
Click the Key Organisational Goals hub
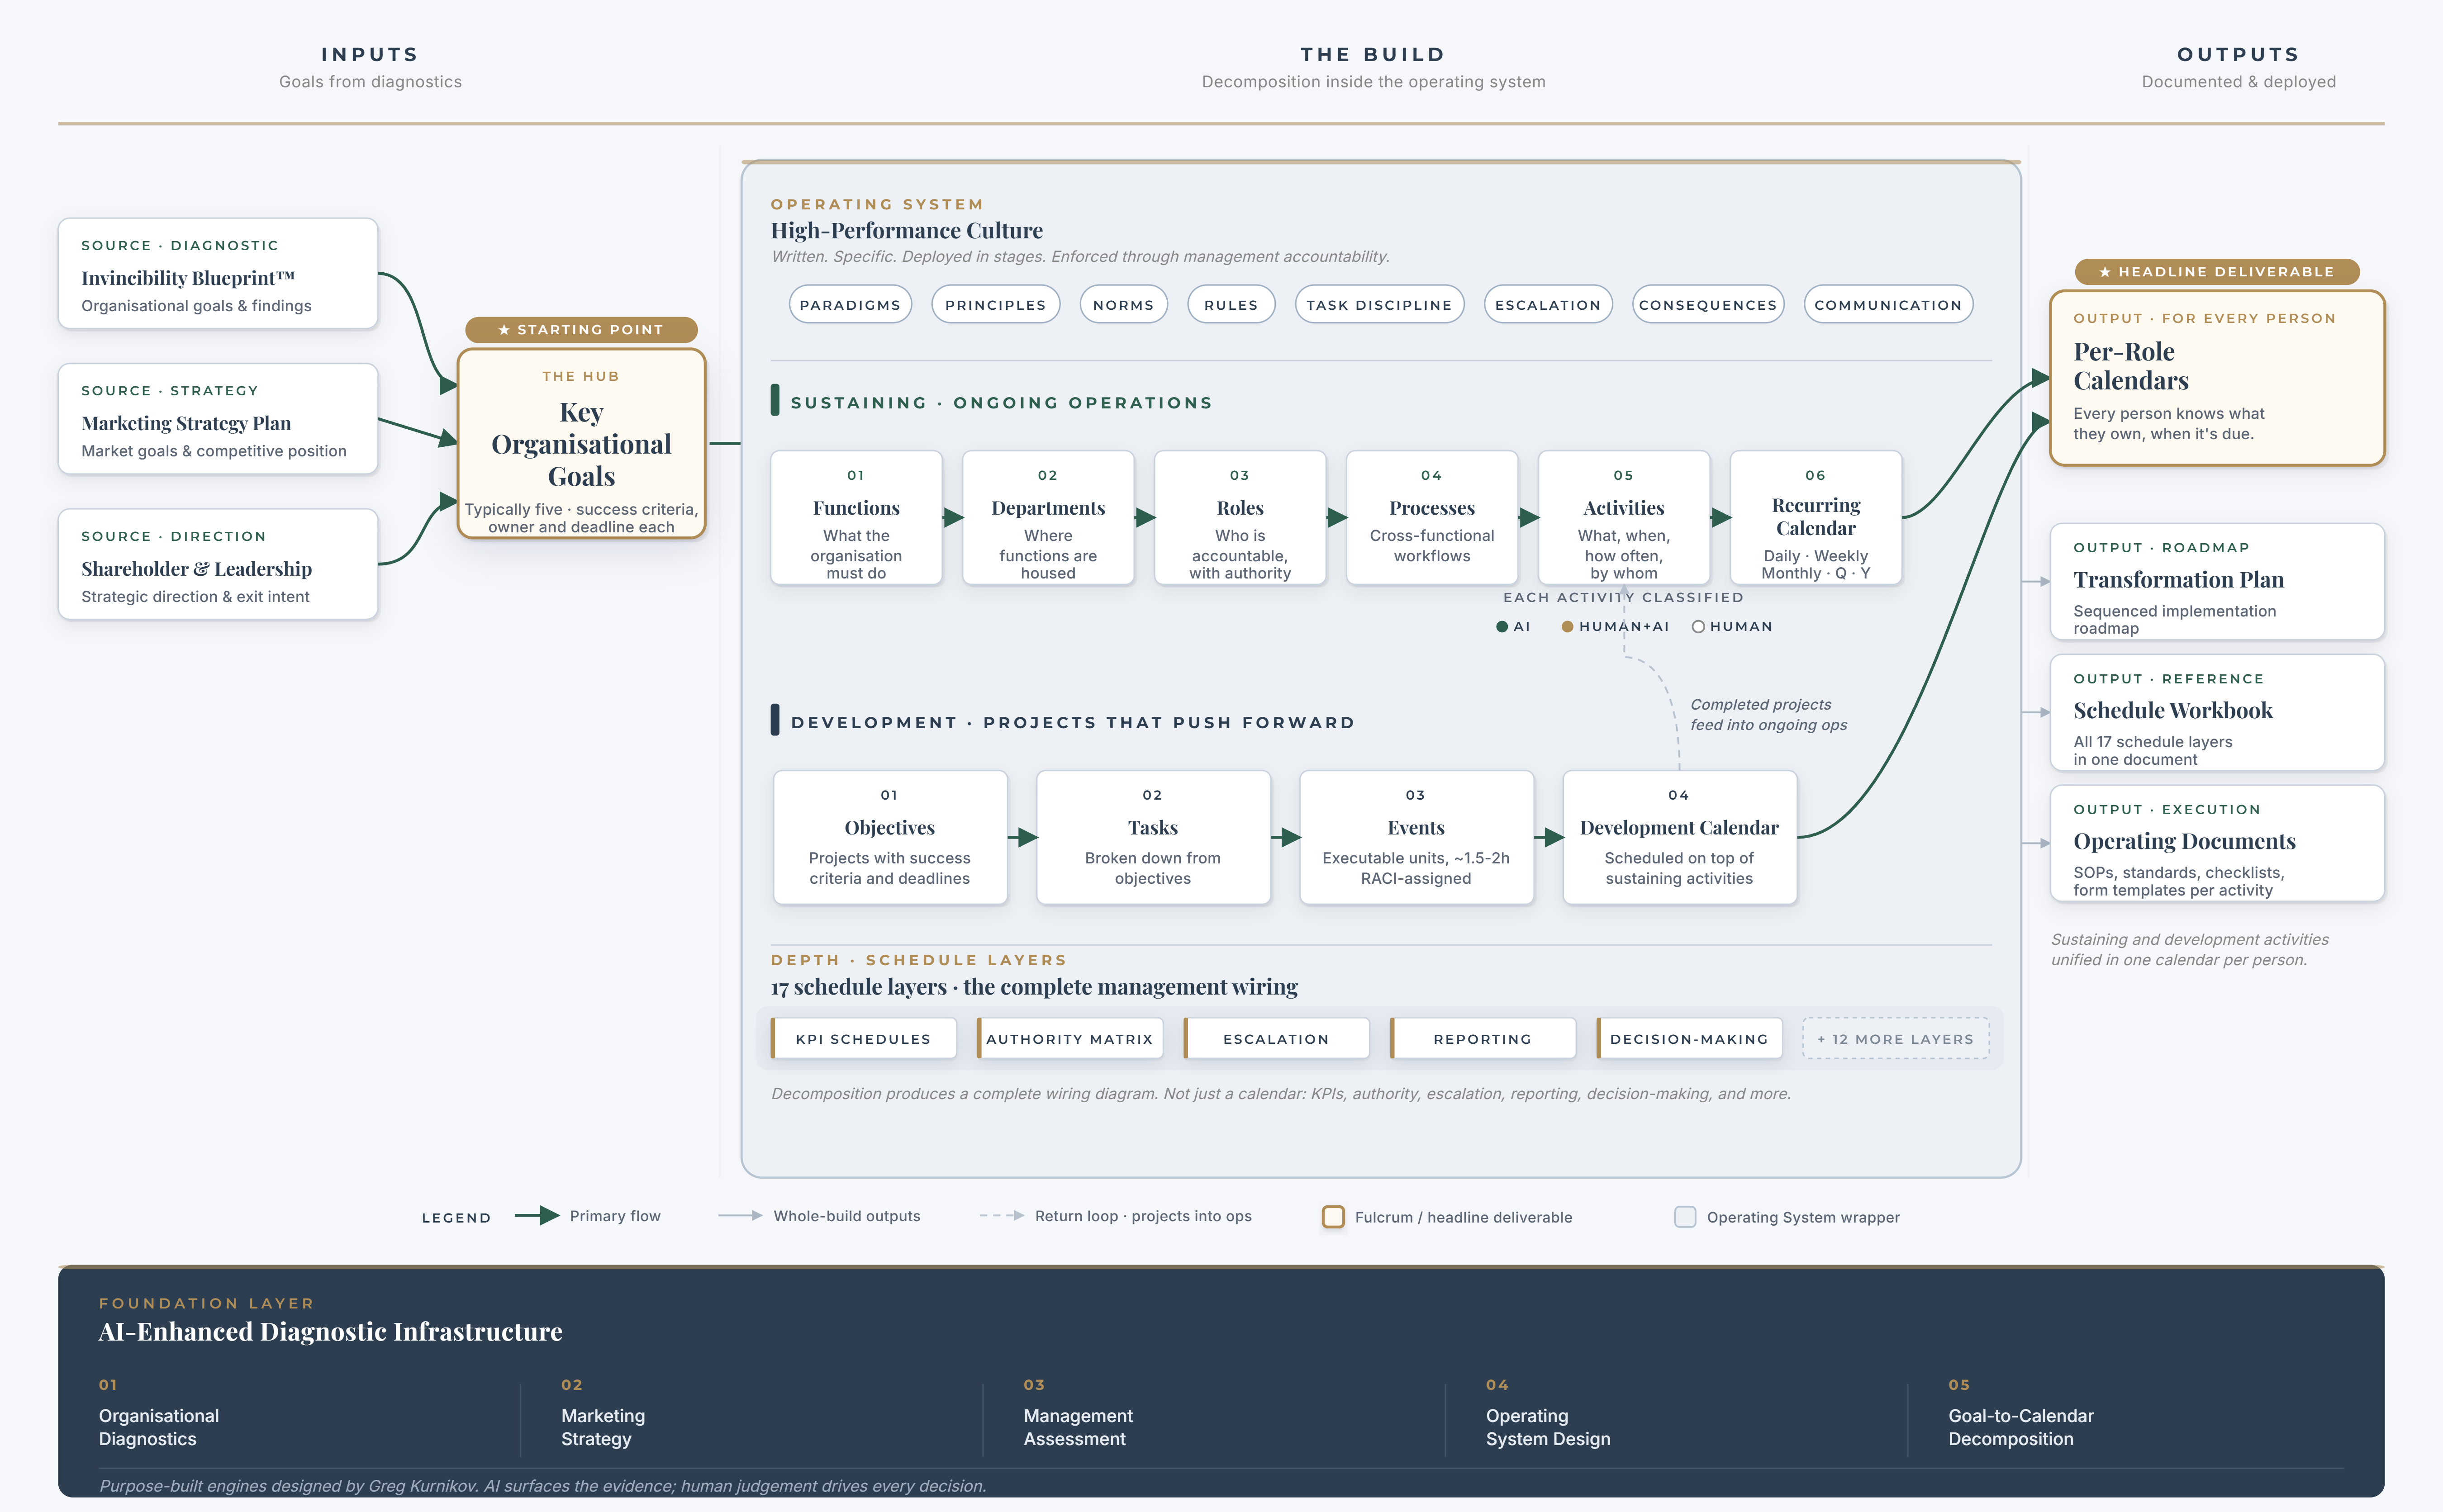pos(582,444)
